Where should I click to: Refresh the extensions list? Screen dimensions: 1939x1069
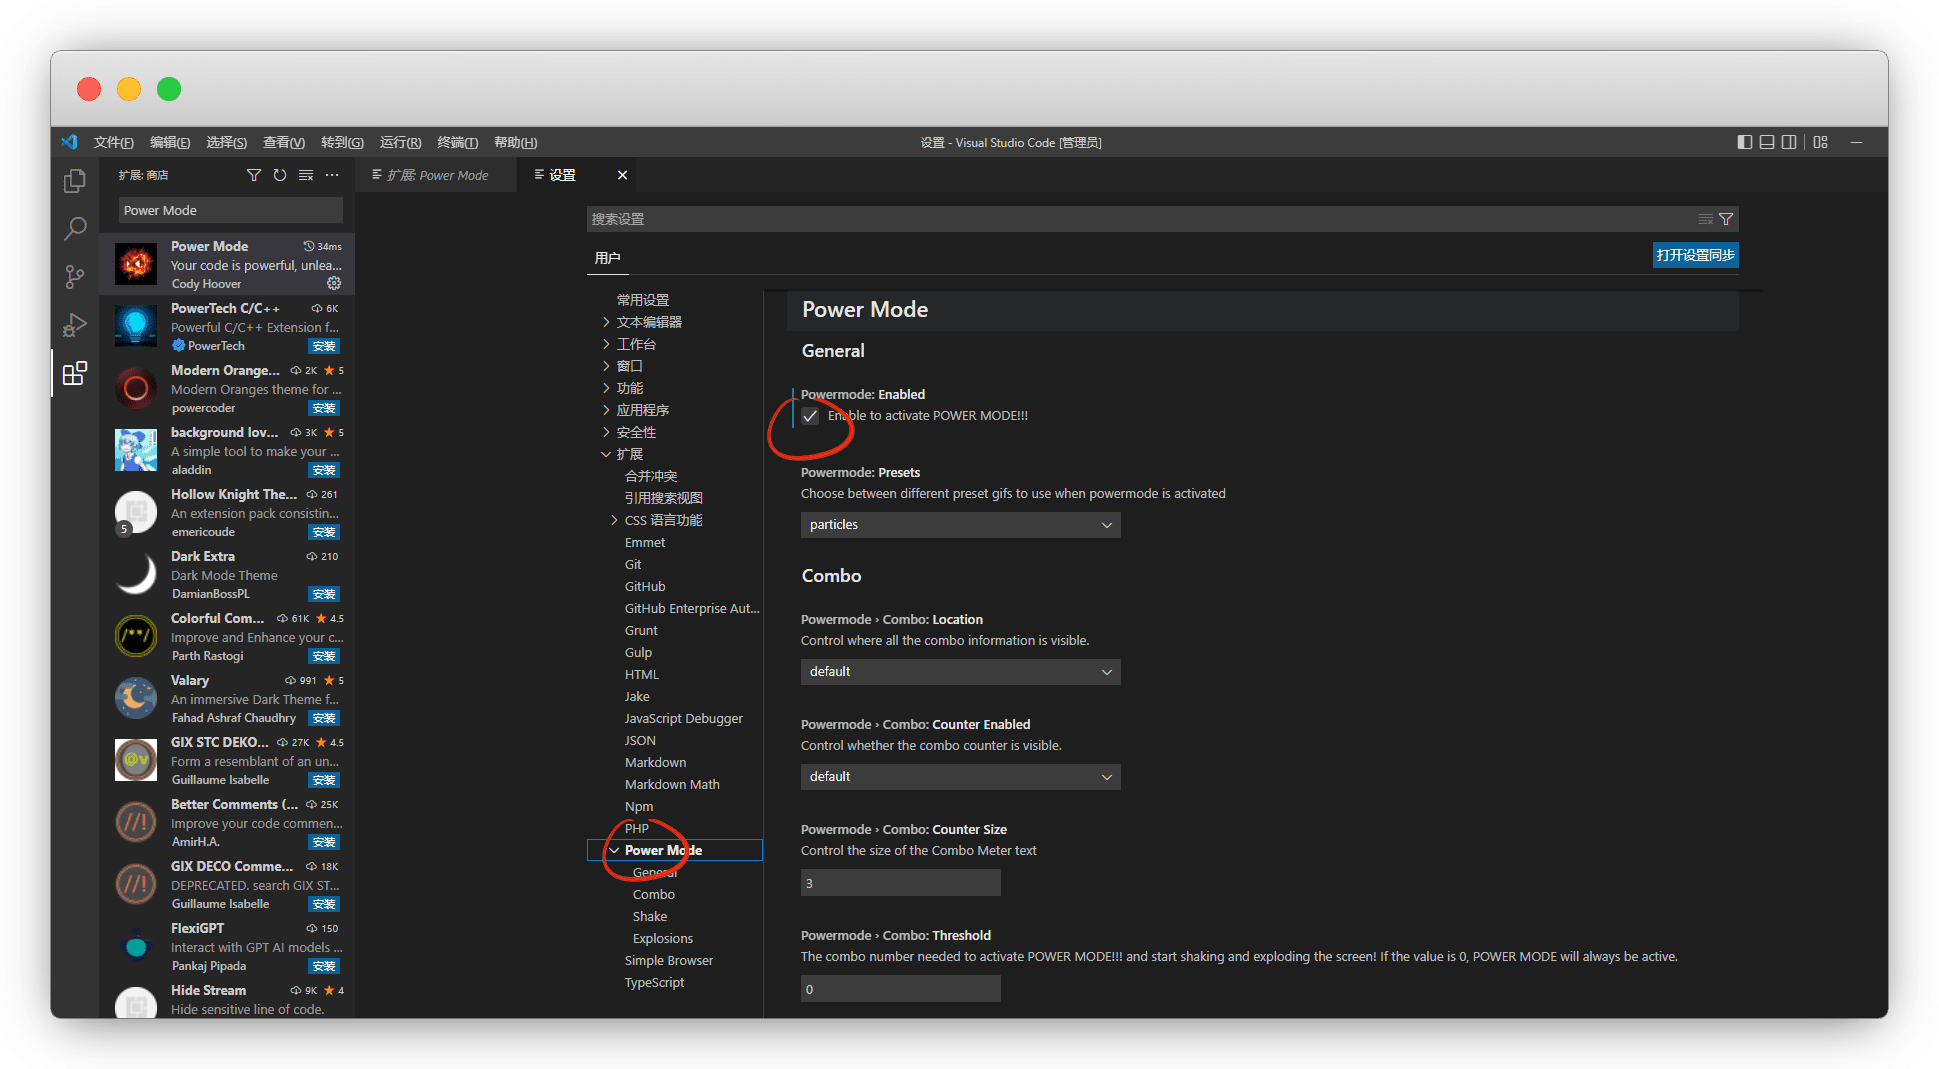point(280,175)
